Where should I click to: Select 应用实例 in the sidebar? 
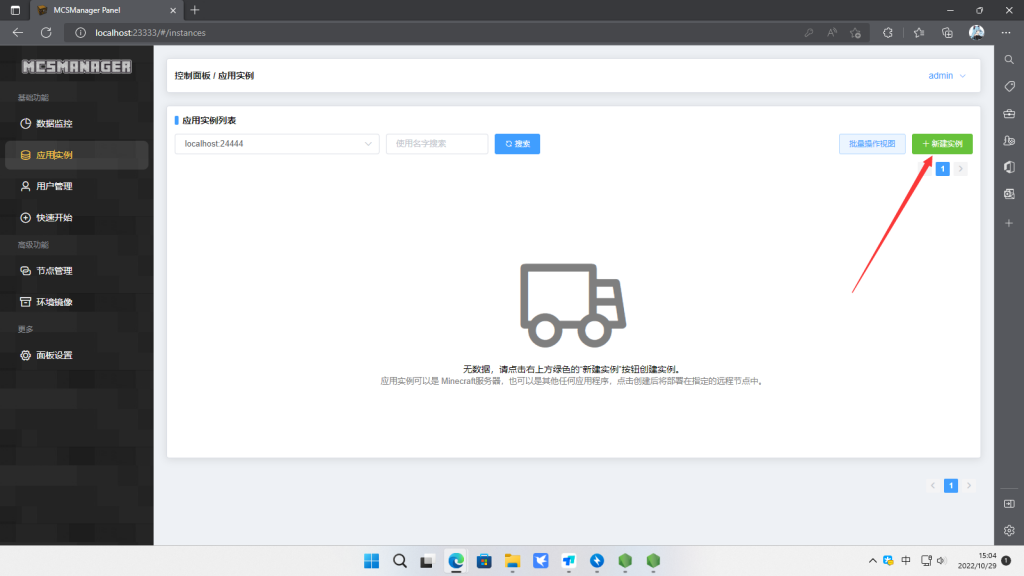[x=76, y=155]
